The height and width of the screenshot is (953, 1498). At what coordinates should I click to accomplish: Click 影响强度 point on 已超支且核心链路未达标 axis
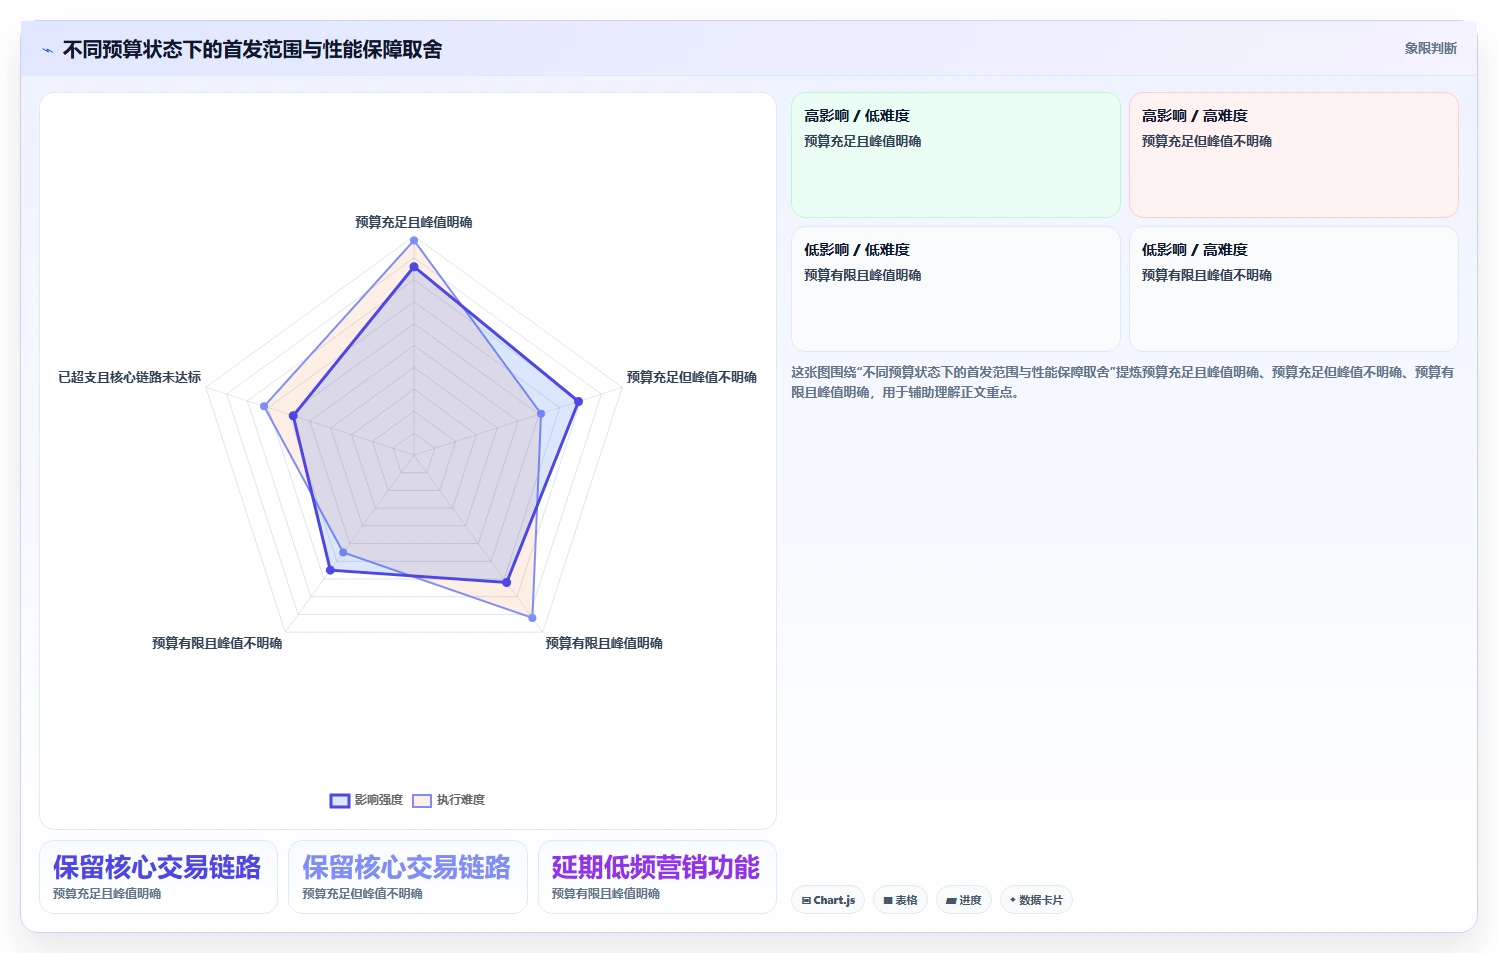293,415
